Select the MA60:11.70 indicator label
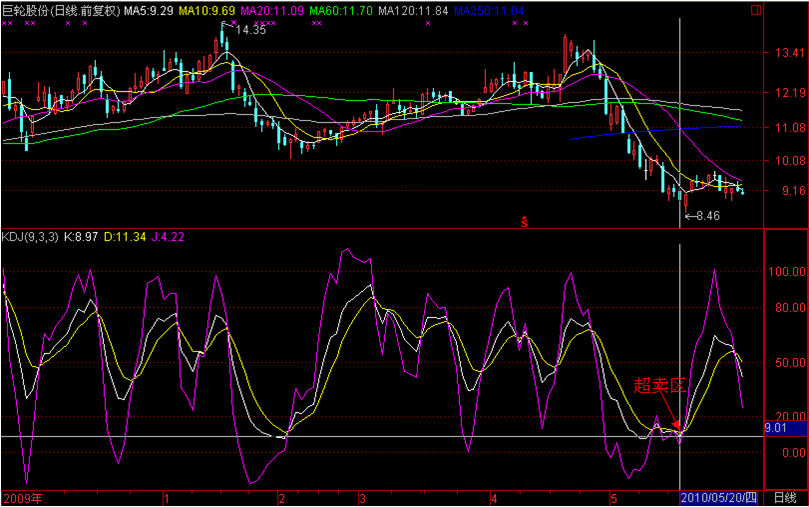The width and height of the screenshot is (810, 507). [x=341, y=11]
